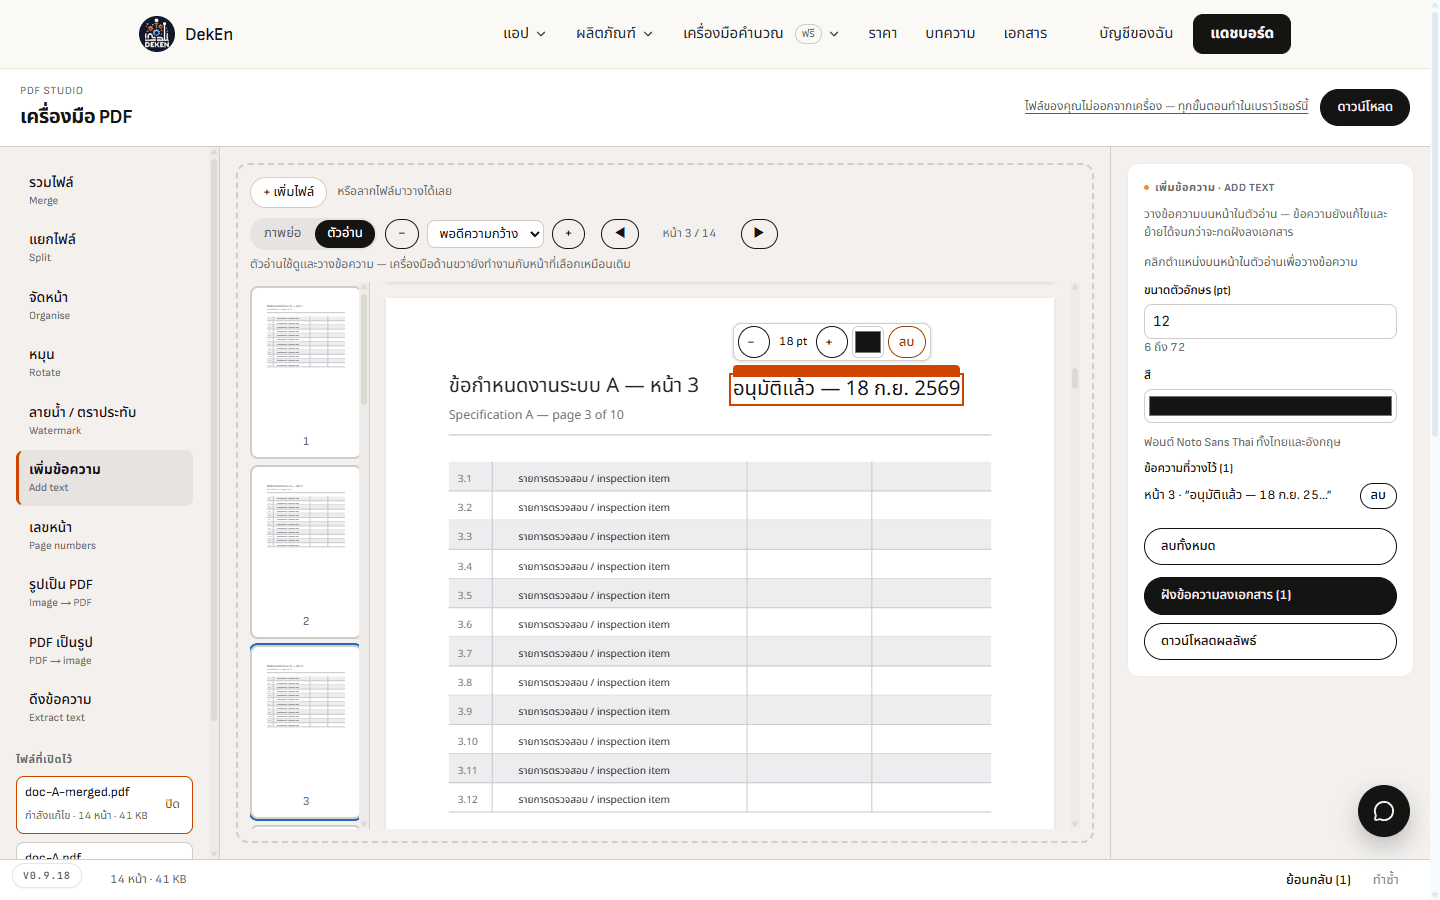Open the เอกสาร docs page
This screenshot has height=900, width=1440.
point(1026,34)
